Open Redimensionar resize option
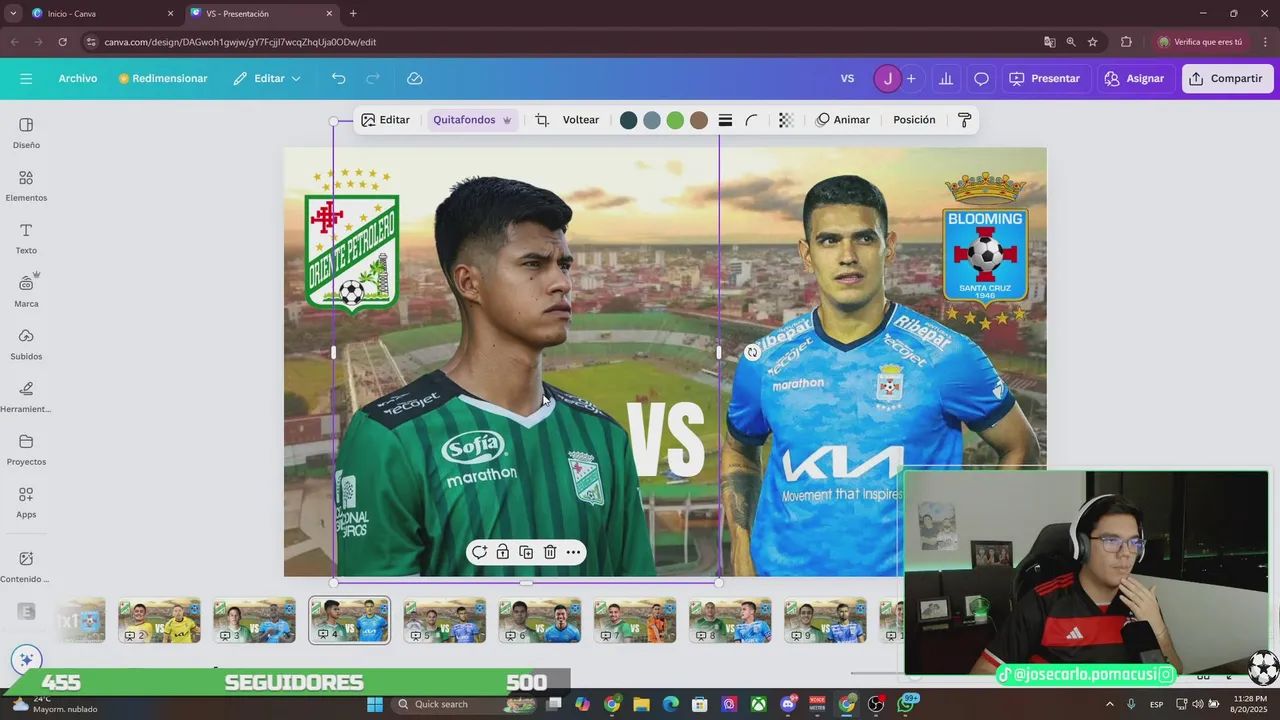This screenshot has width=1280, height=720. [163, 78]
